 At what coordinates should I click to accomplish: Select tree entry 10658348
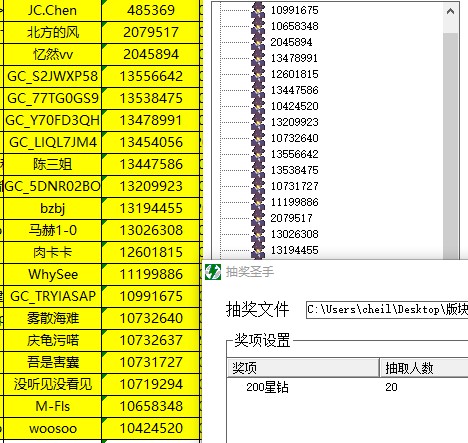click(294, 26)
